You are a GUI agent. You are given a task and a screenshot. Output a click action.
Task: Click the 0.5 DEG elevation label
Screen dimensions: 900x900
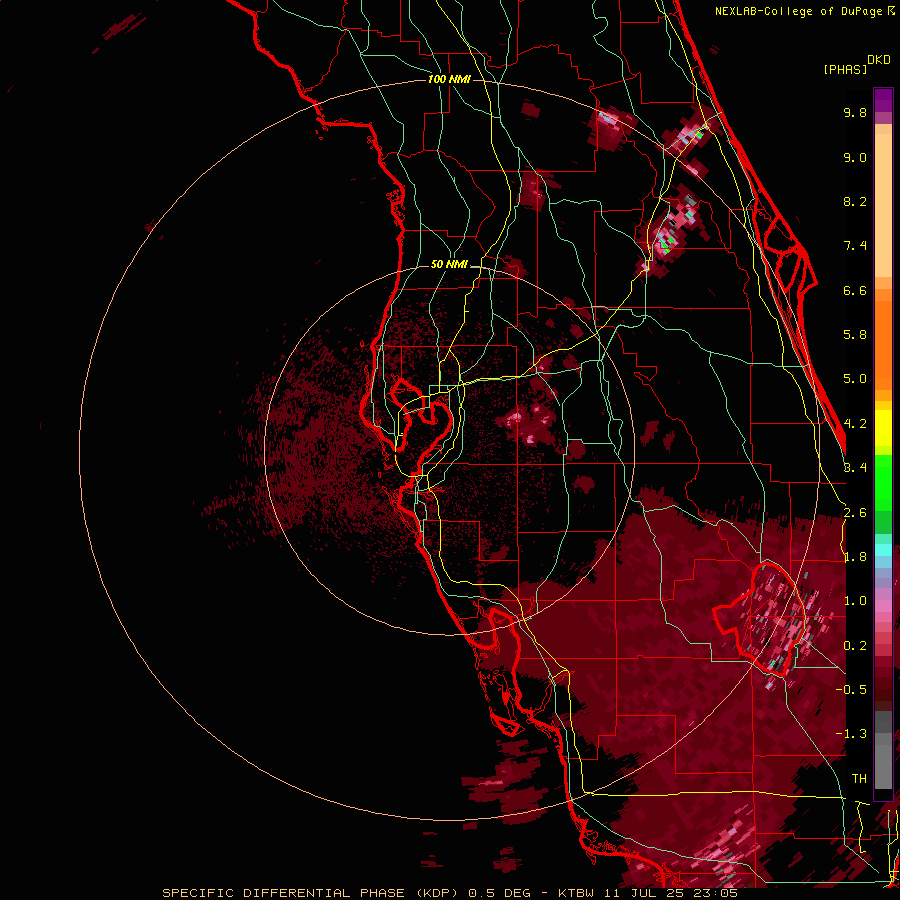point(499,893)
